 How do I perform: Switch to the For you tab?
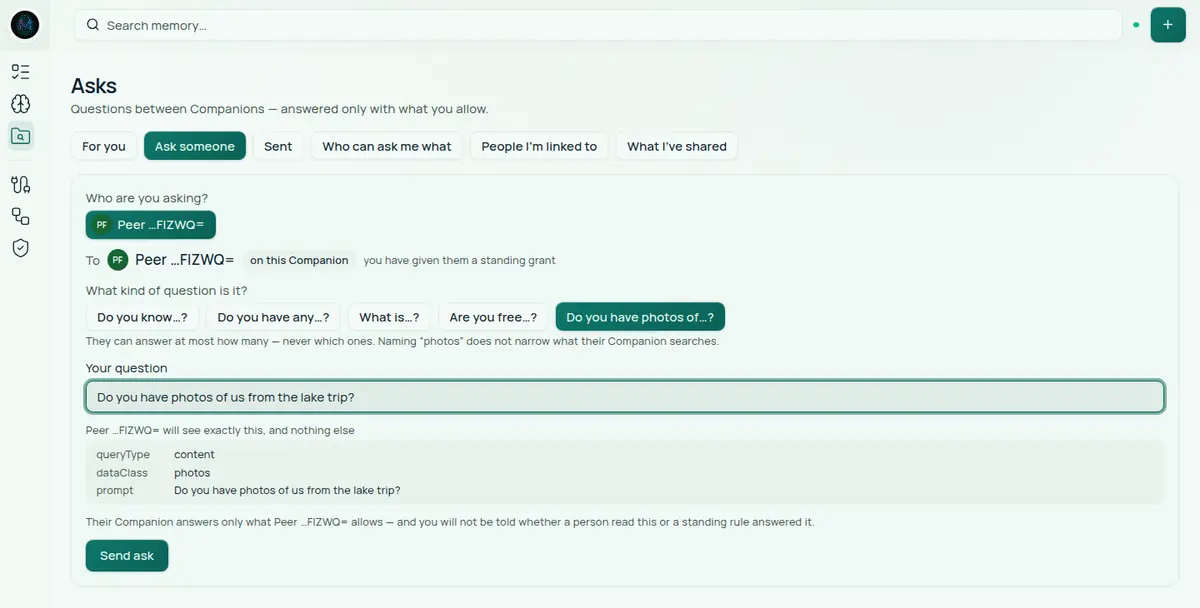[104, 146]
